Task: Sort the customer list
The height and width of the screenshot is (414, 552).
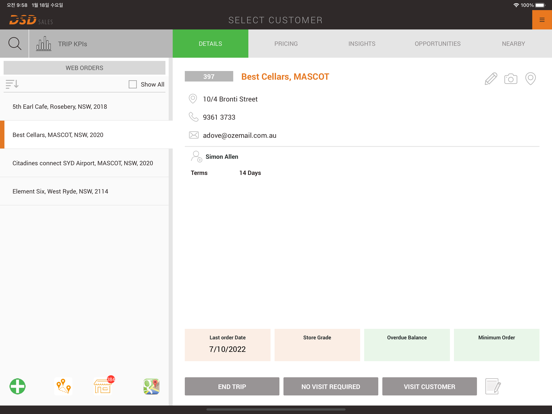Action: point(12,84)
